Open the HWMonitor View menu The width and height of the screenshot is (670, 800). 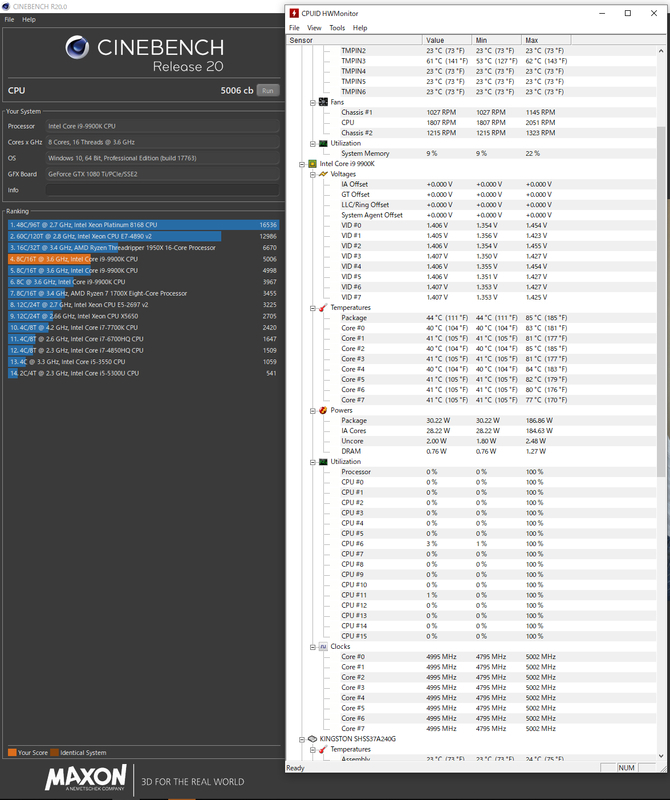coord(314,28)
